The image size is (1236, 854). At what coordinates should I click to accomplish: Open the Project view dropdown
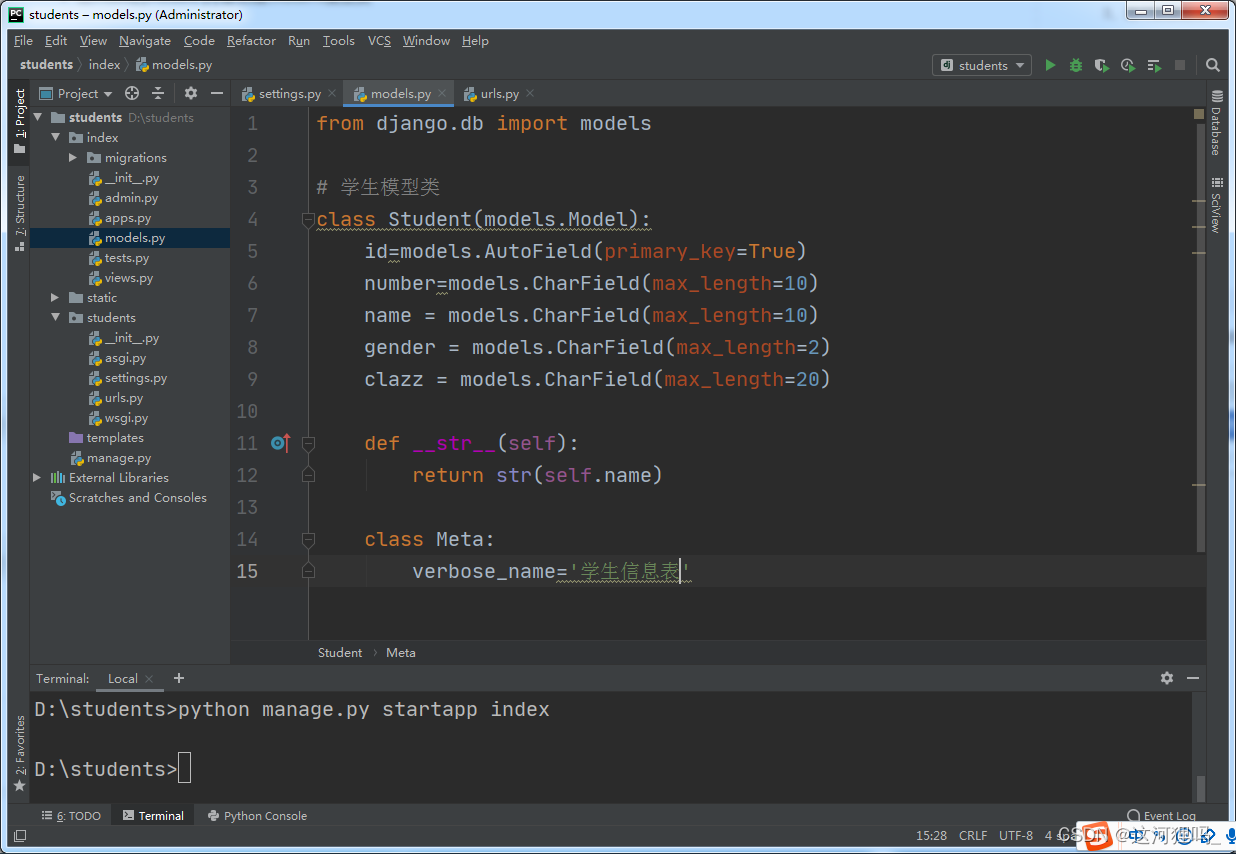click(77, 93)
